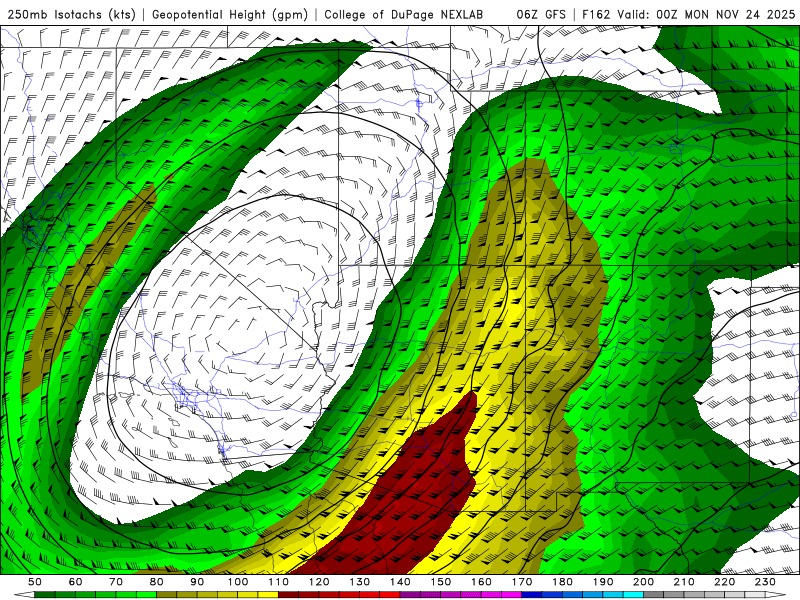800x600 pixels.
Task: Click the 200 value on the legend scale
Action: [x=643, y=582]
